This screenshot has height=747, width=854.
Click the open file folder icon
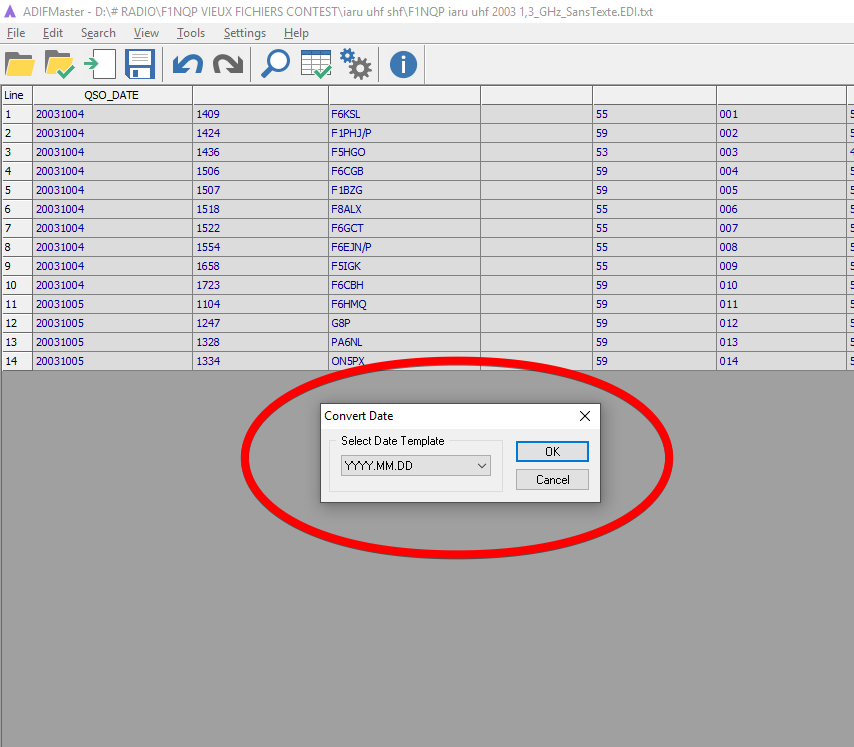20,65
